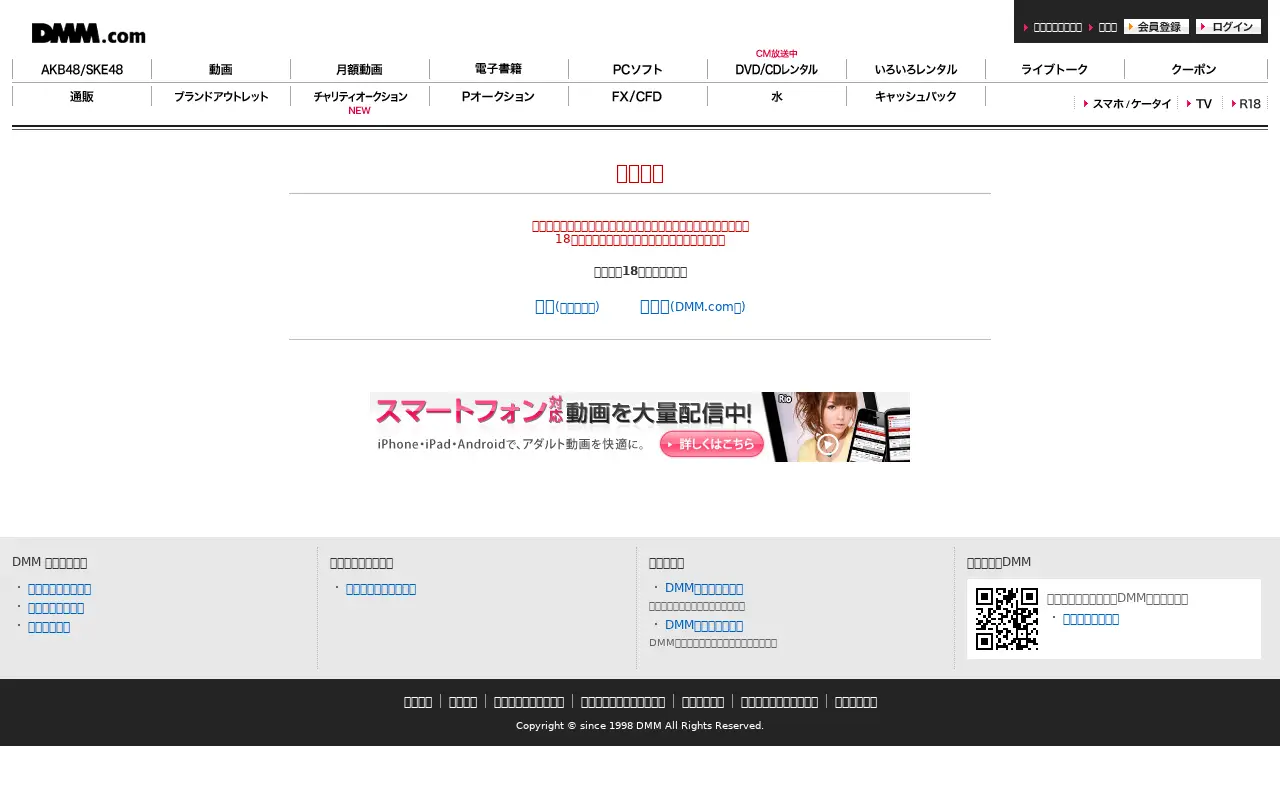Click the R18 link
Viewport: 1280px width, 800px height.
coord(1247,103)
